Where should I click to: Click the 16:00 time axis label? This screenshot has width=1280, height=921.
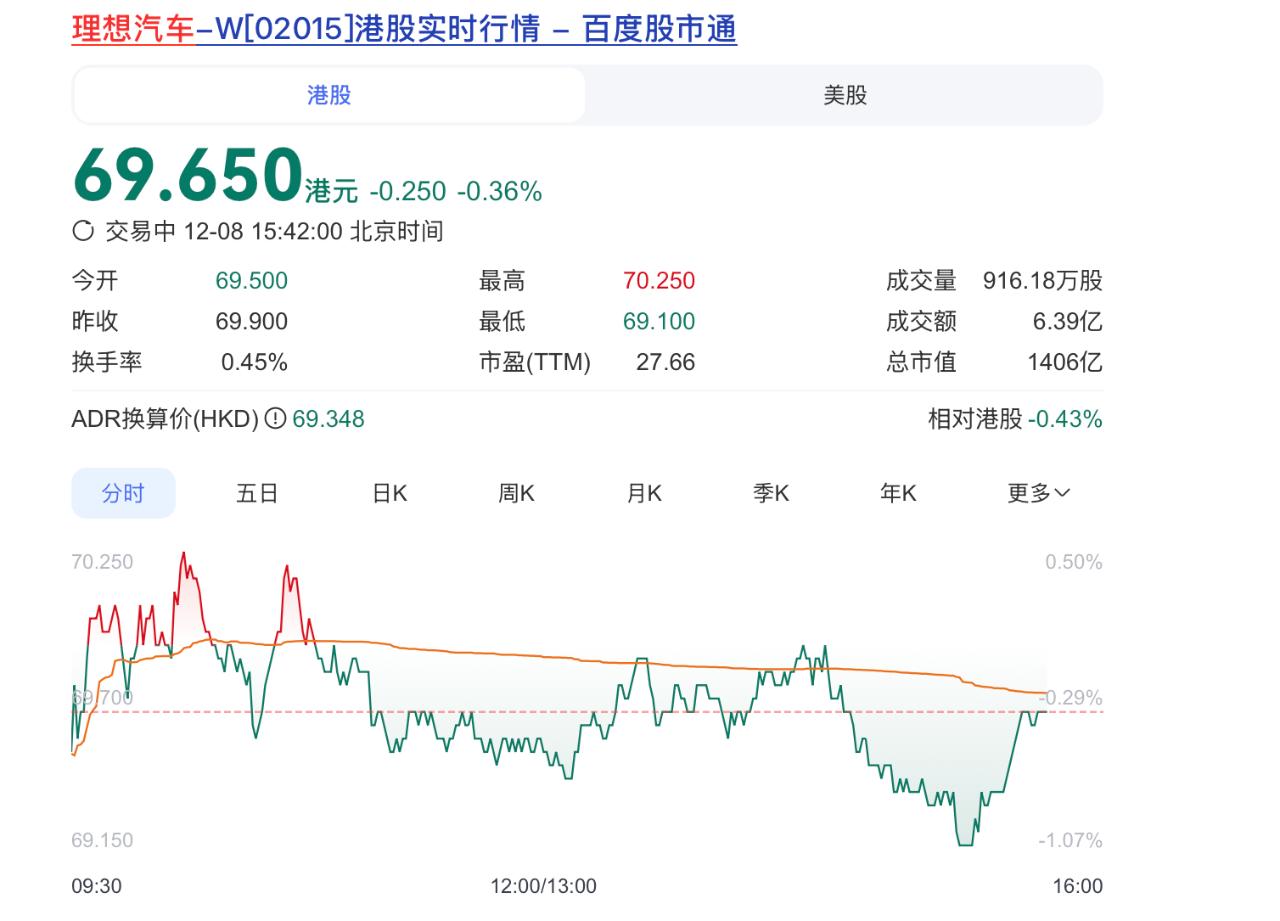(x=1078, y=886)
